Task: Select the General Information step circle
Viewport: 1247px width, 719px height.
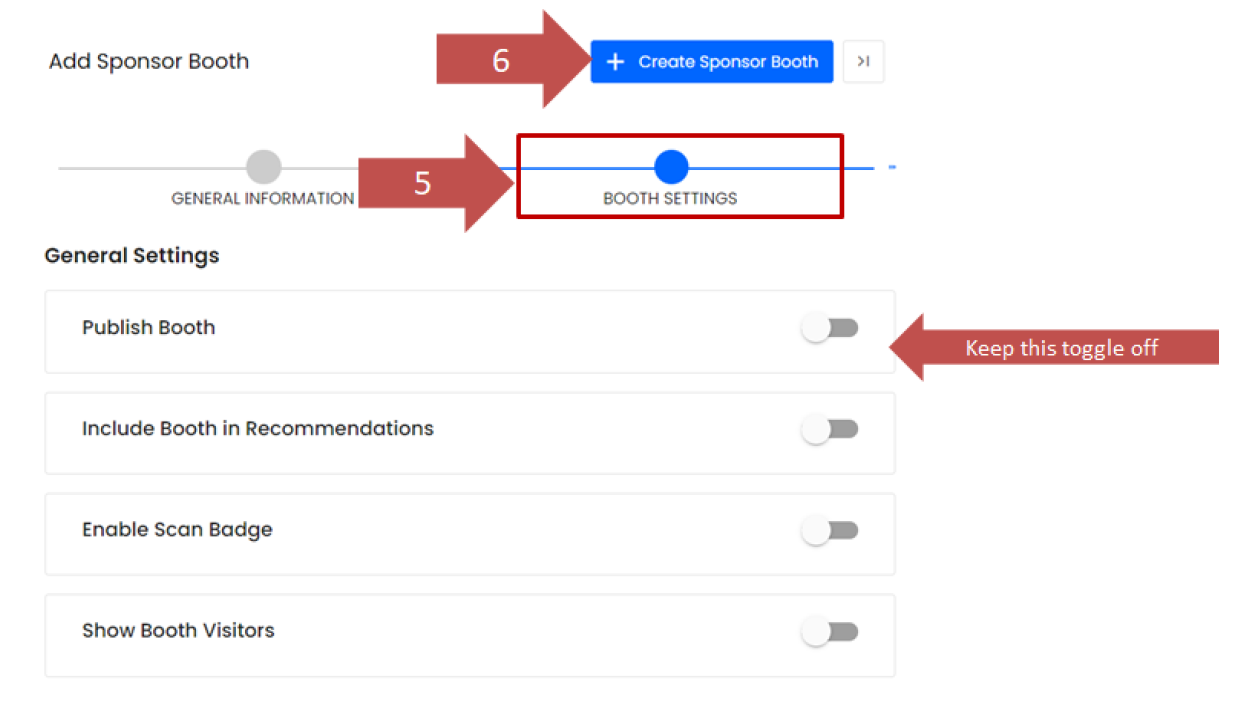Action: (264, 167)
